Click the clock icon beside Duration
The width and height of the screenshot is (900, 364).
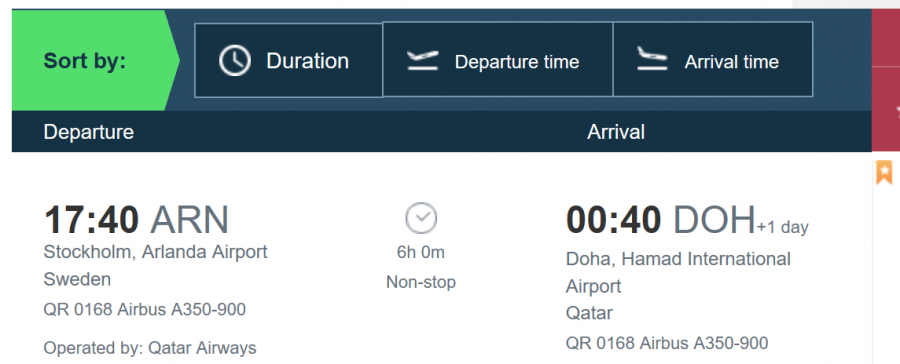[x=235, y=61]
